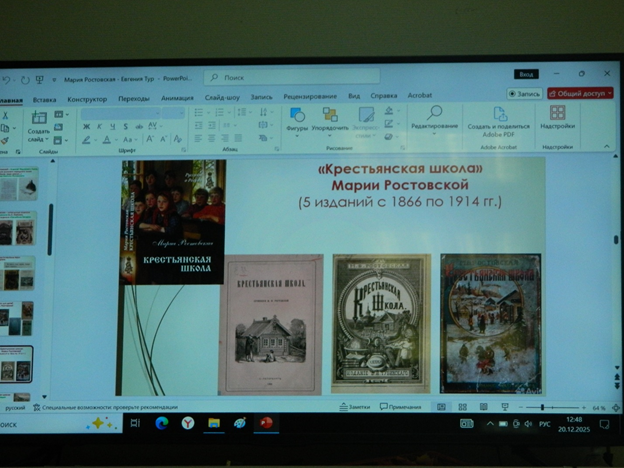Open Add-ins (Надстройки) button

[x=558, y=117]
